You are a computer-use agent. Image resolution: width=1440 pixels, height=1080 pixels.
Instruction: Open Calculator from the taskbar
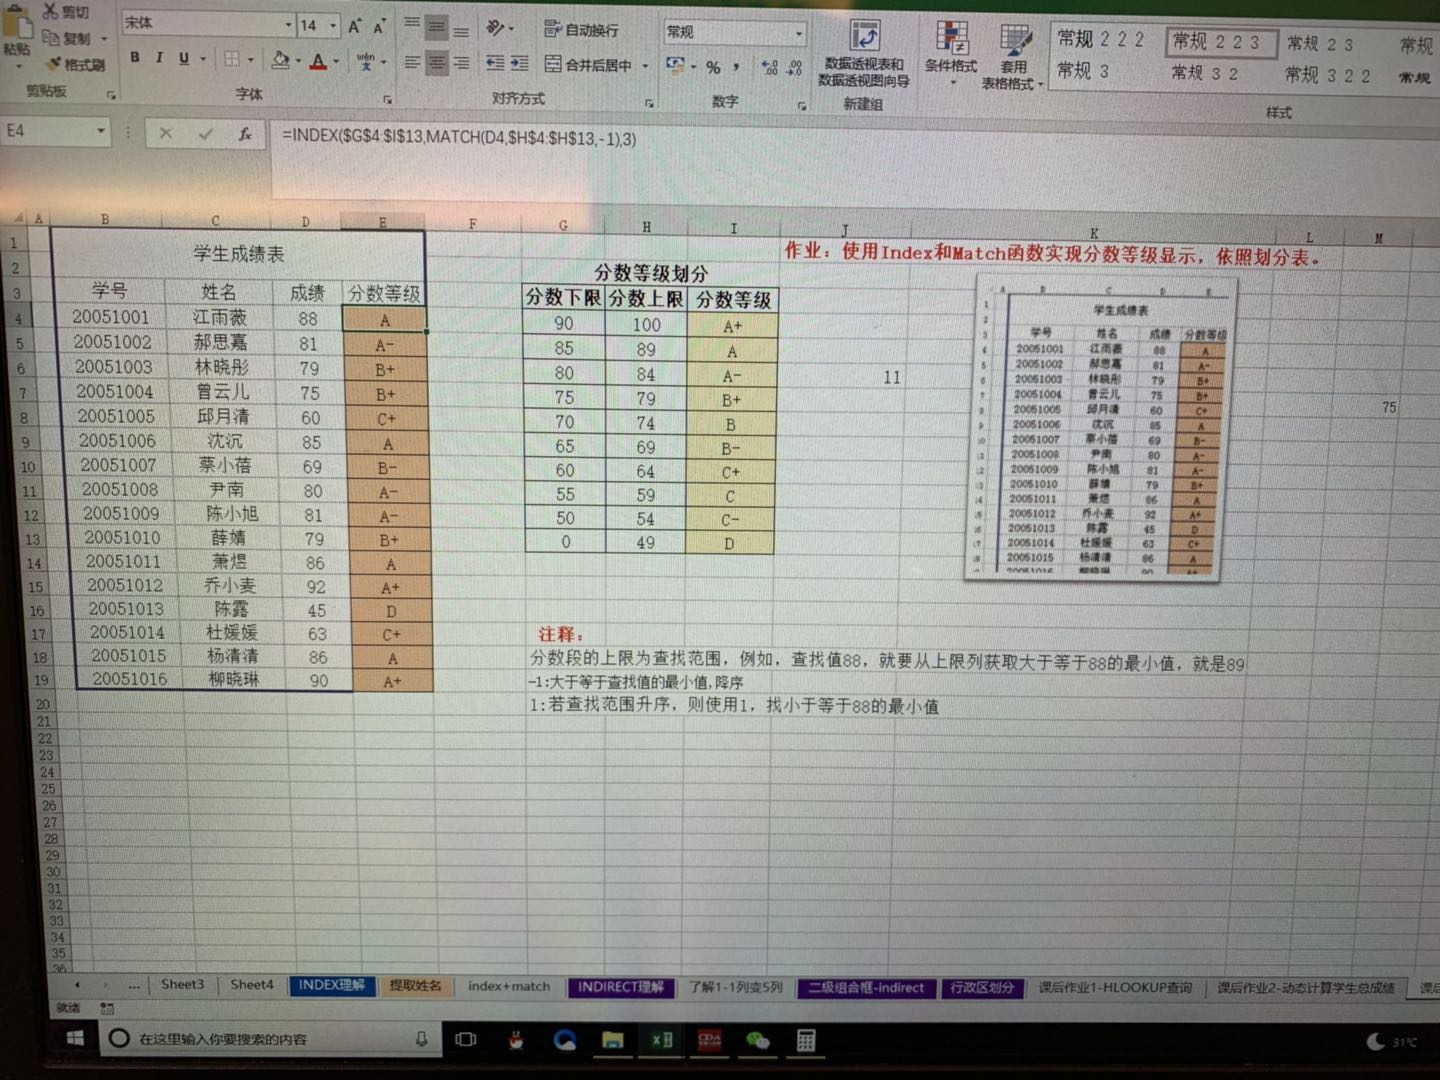click(806, 1040)
